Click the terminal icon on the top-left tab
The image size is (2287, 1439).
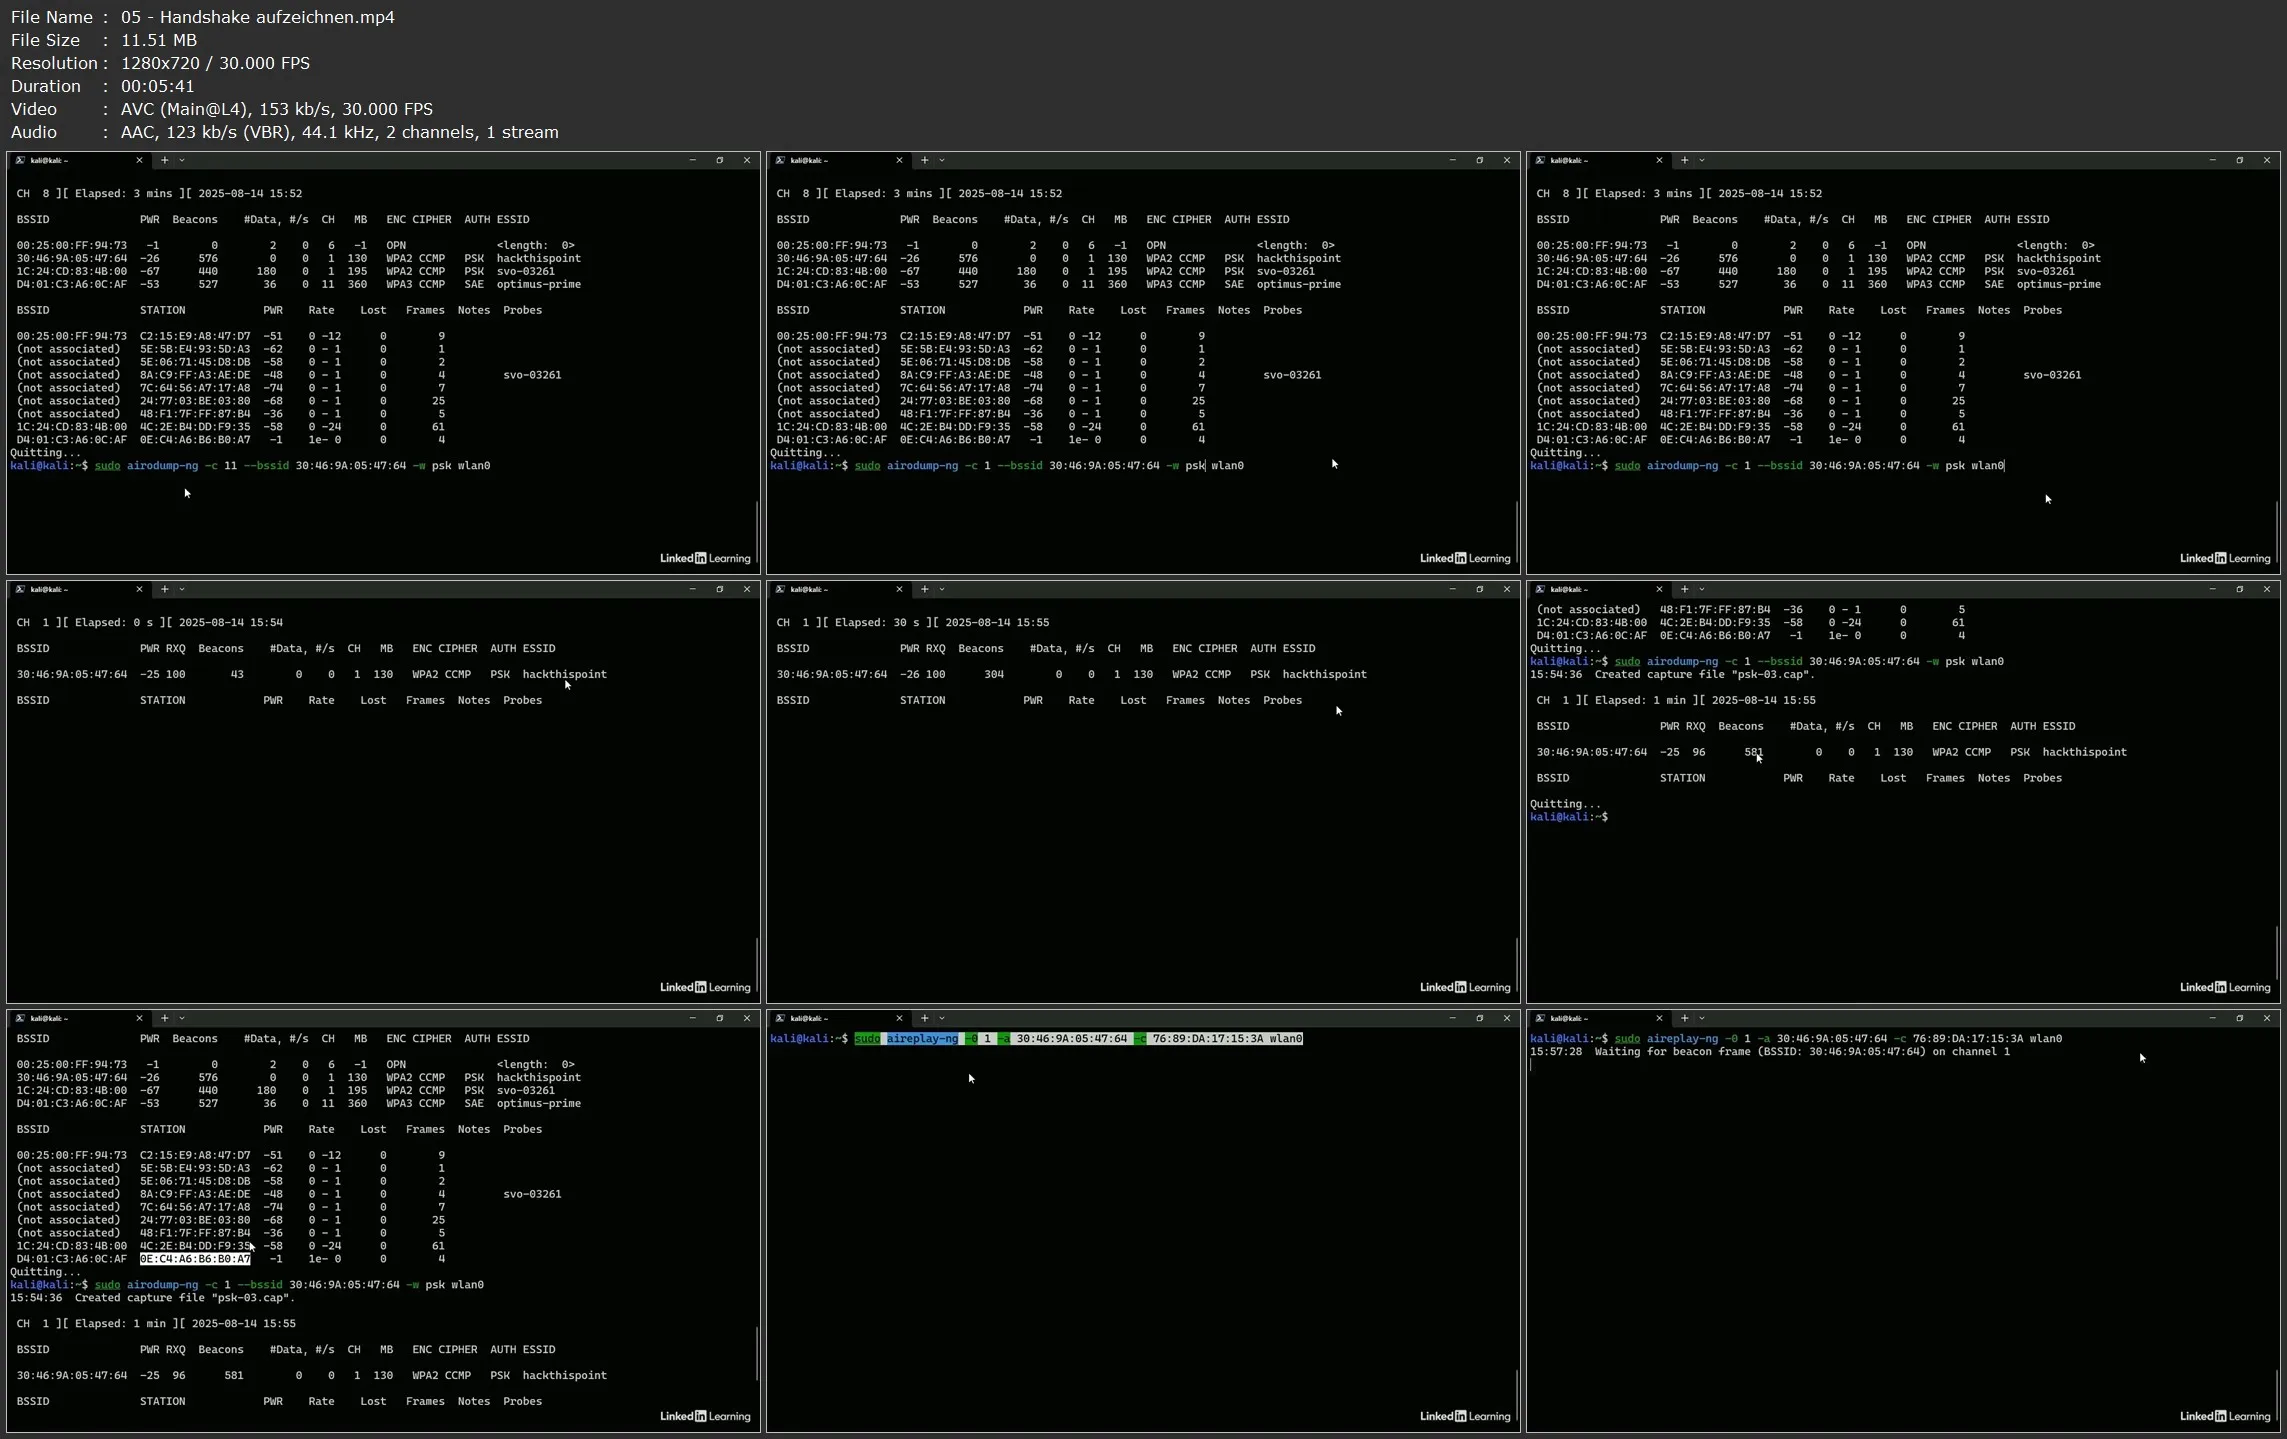pyautogui.click(x=21, y=160)
